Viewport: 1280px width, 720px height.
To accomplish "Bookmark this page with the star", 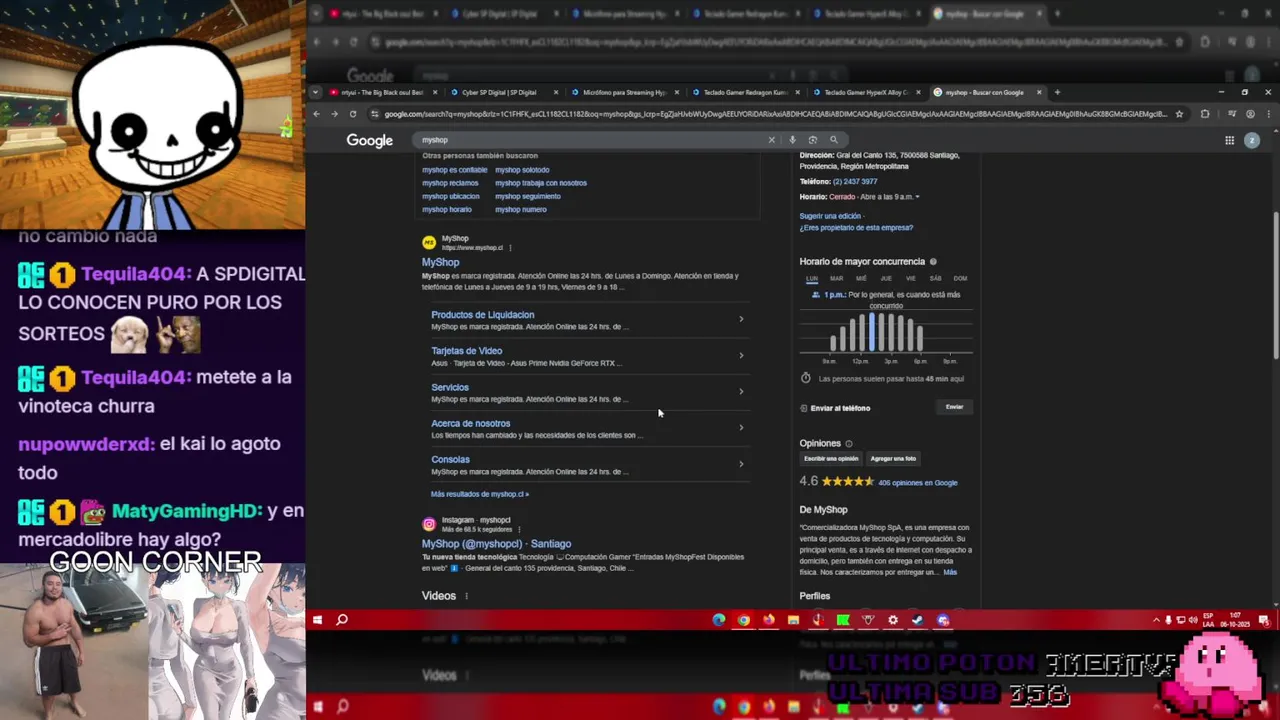I will pos(1179,114).
